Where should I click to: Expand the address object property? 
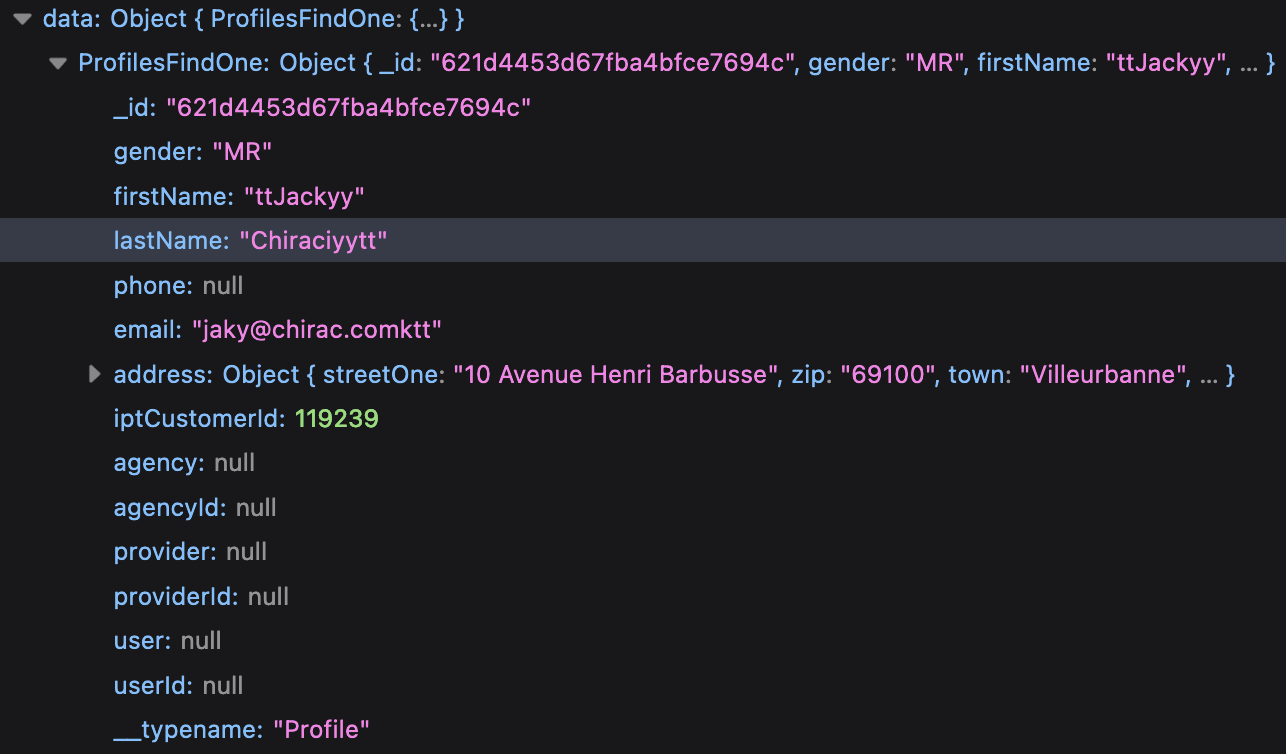pos(93,374)
